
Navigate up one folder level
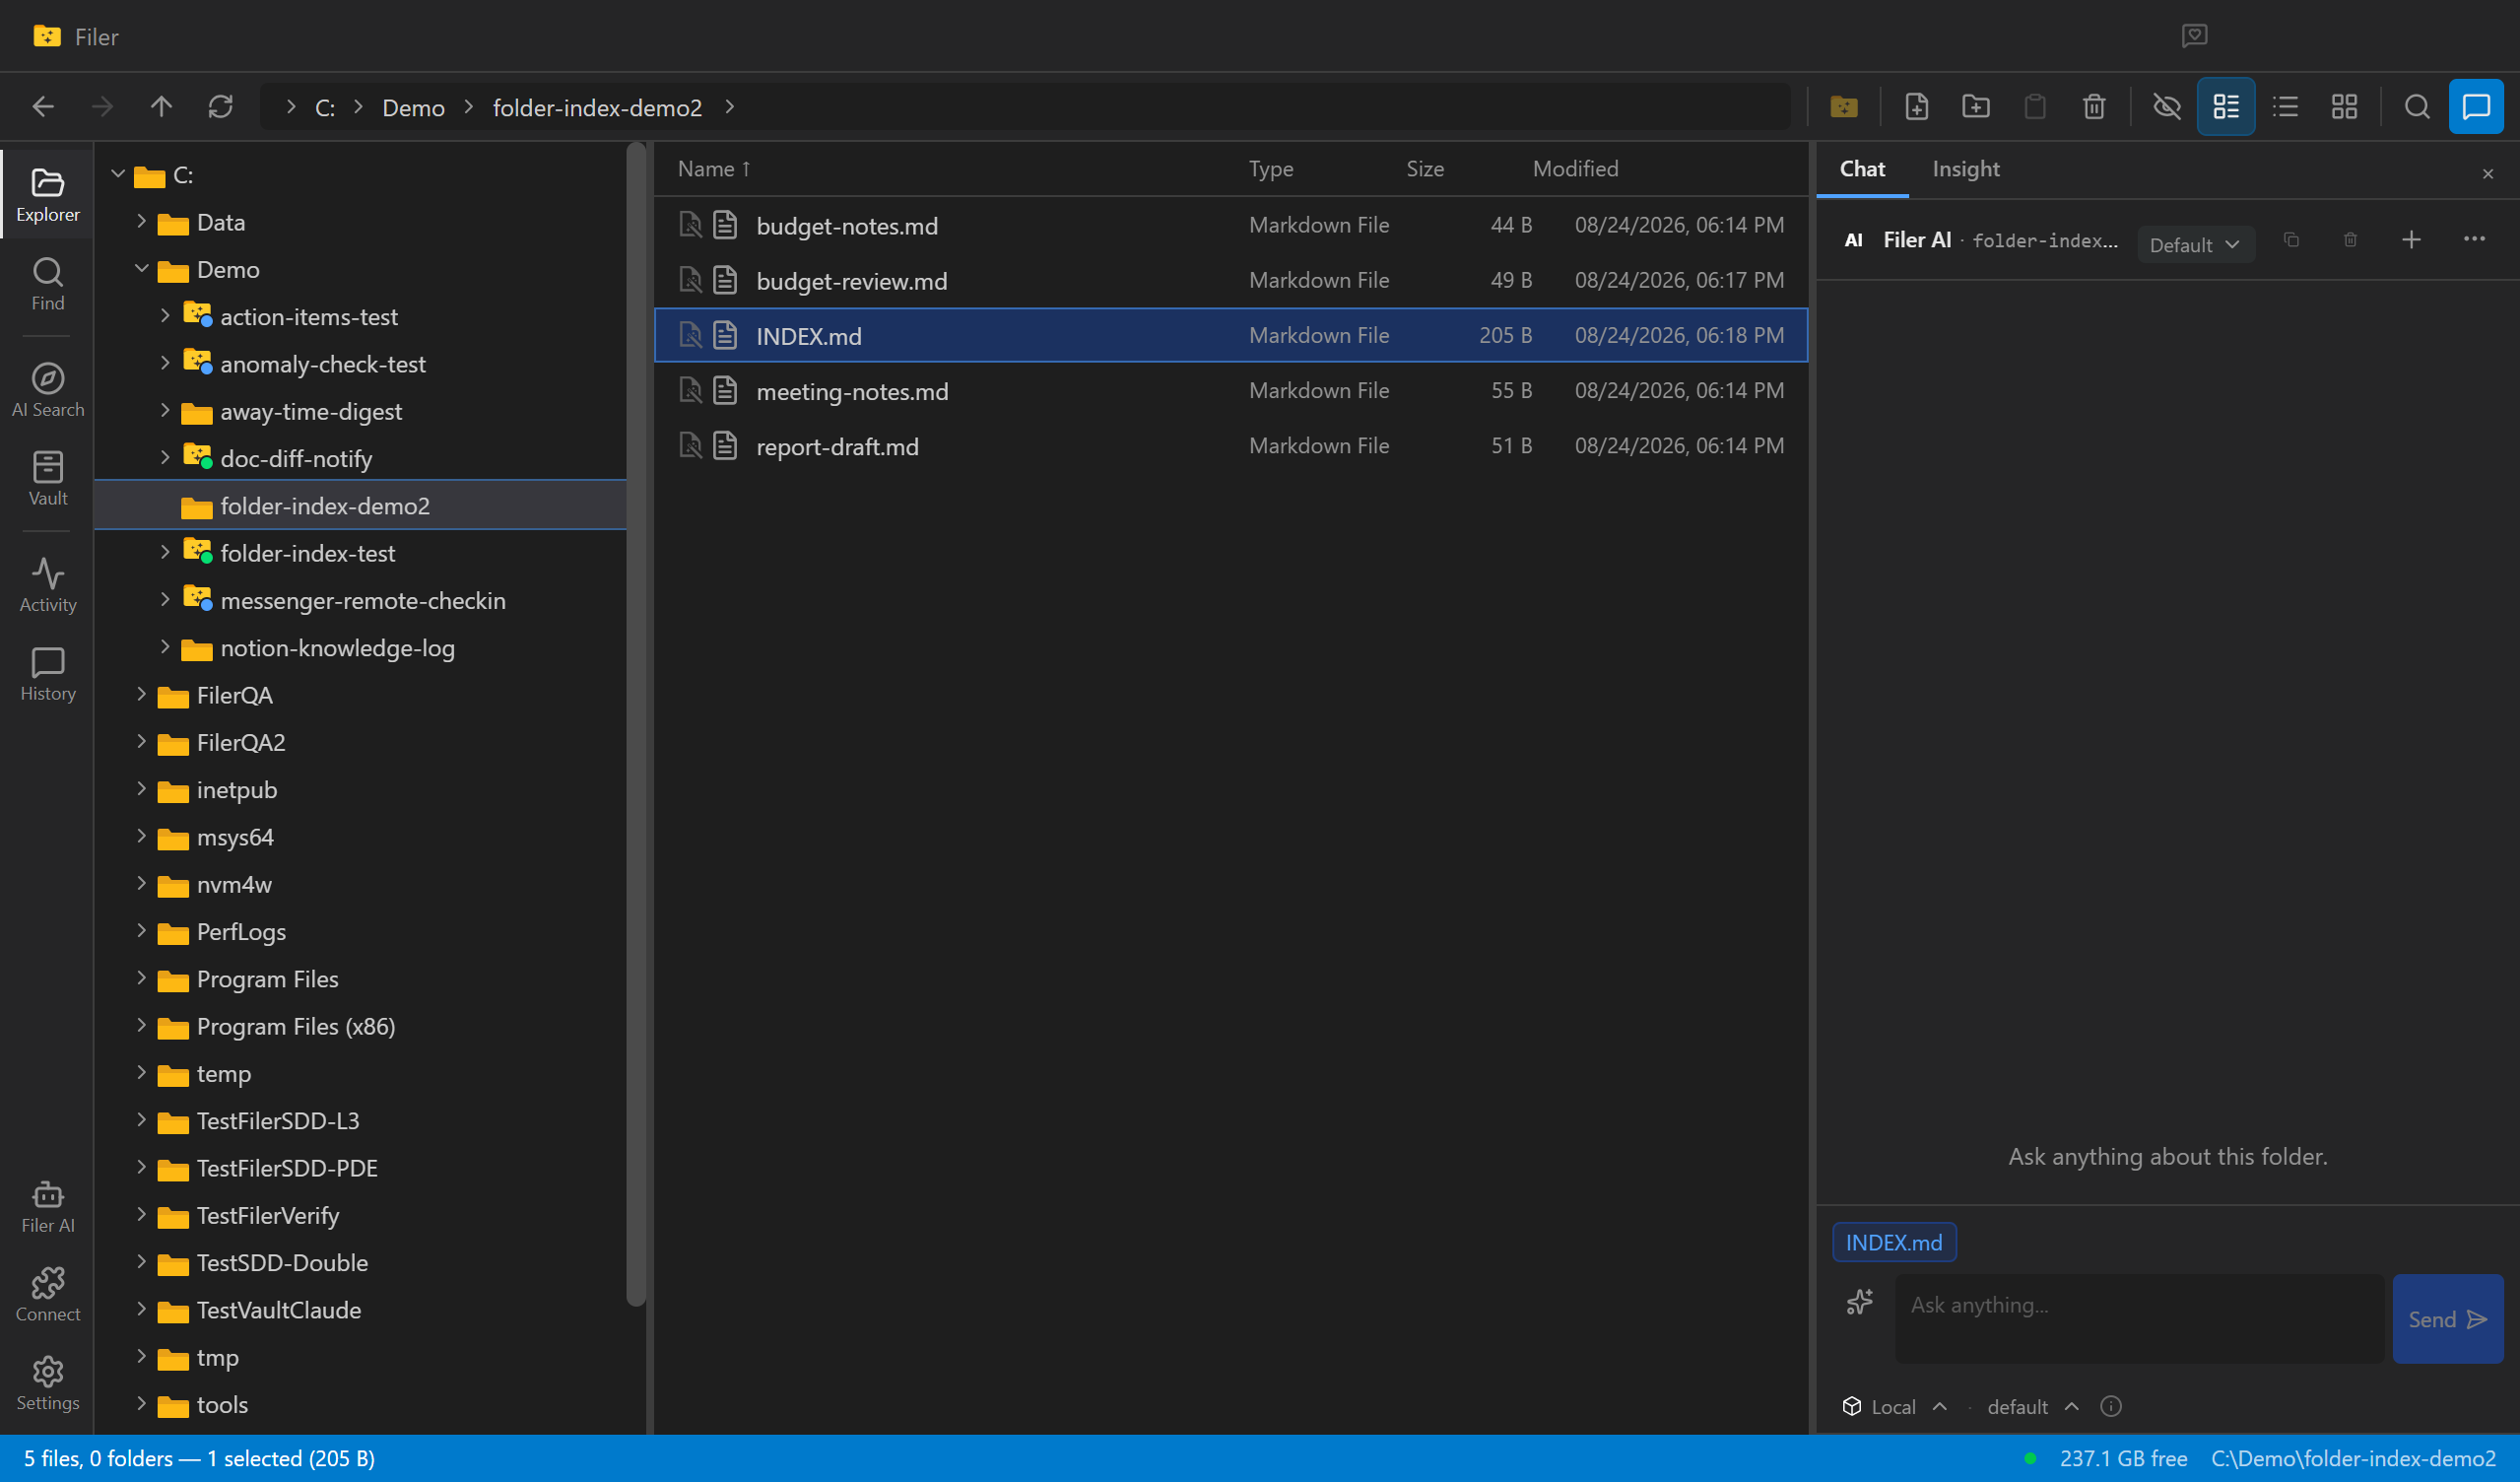pyautogui.click(x=161, y=107)
